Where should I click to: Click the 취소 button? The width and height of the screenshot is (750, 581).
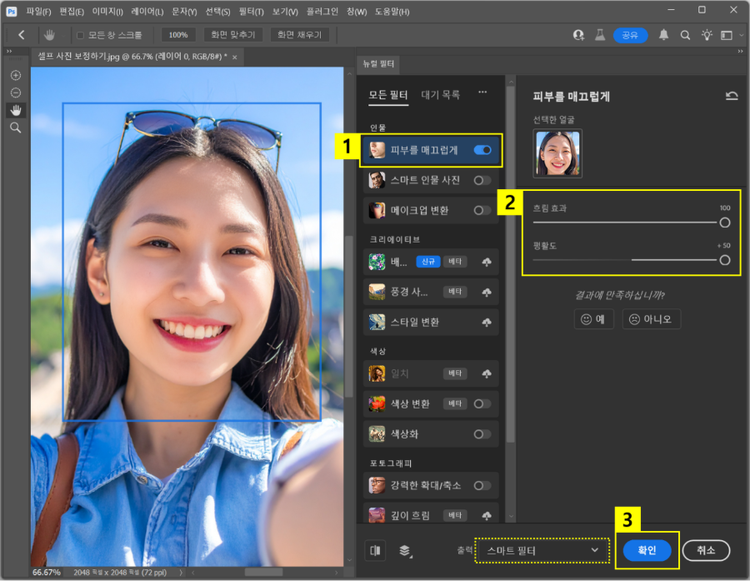click(706, 550)
